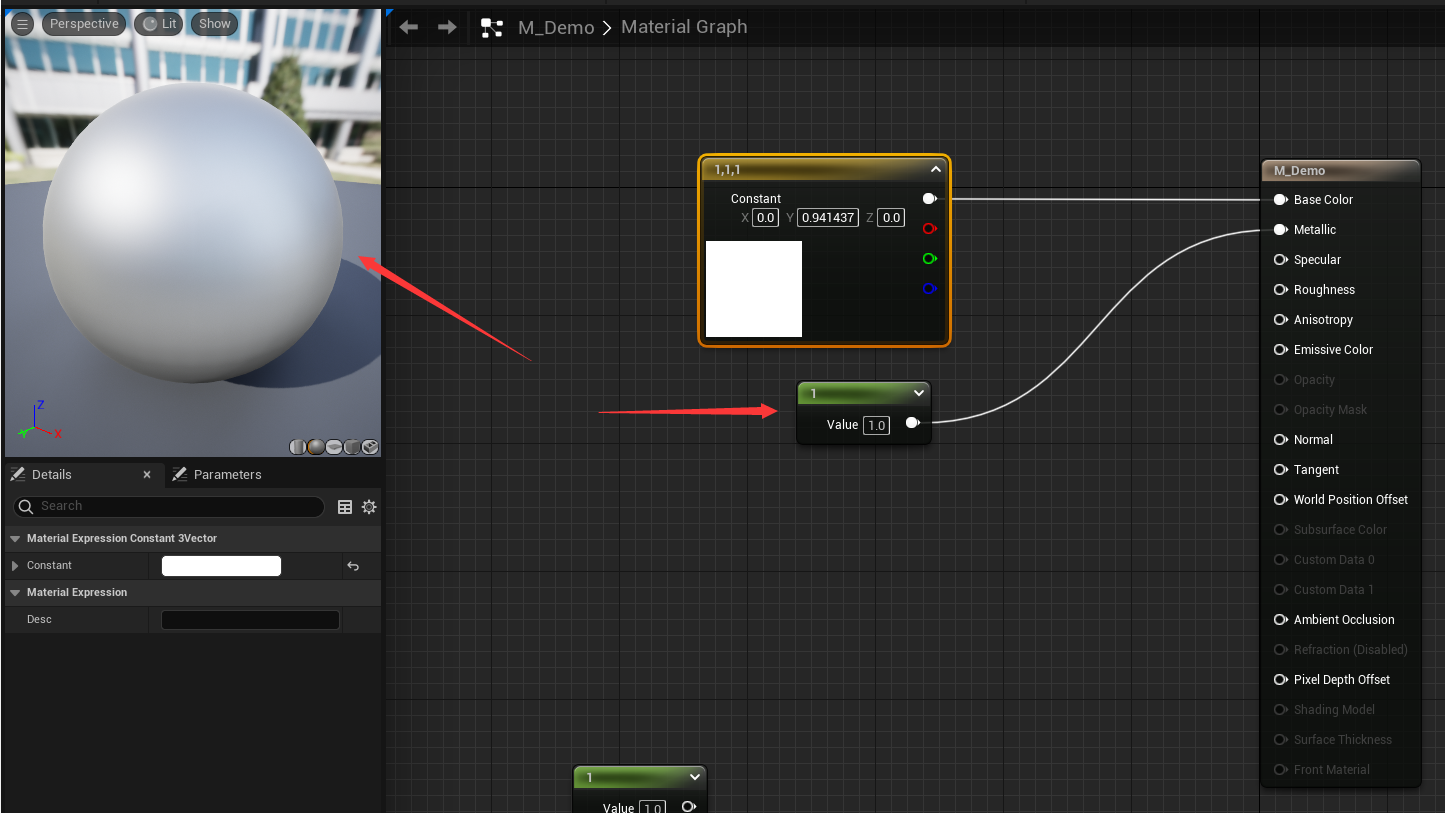Image resolution: width=1445 pixels, height=813 pixels.
Task: Open the Perspective view dropdown
Action: [x=84, y=24]
